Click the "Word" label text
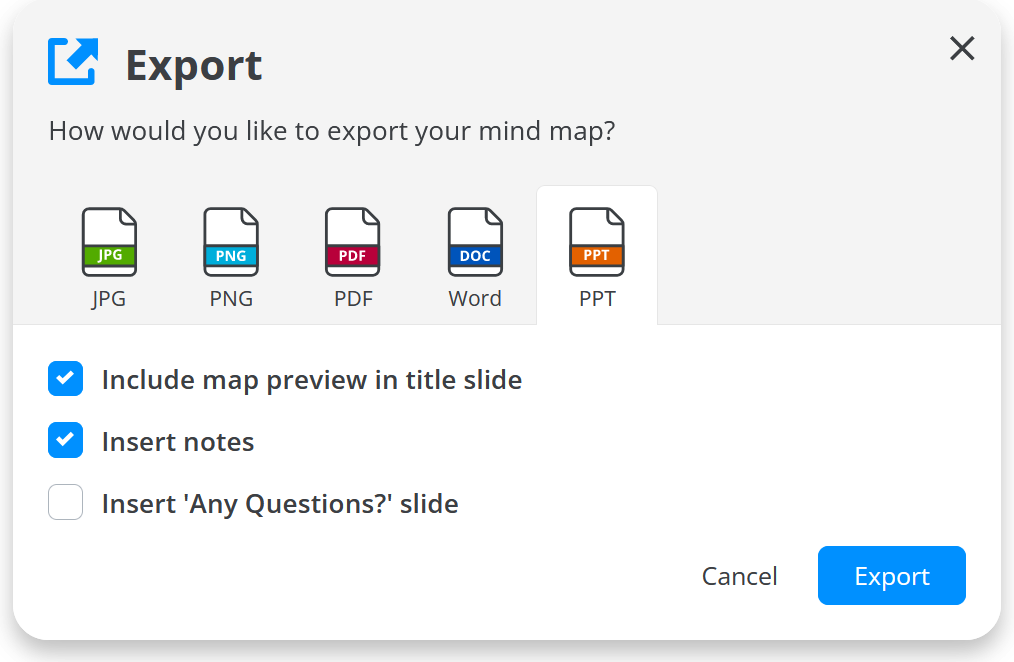Image resolution: width=1014 pixels, height=662 pixels. 475,298
